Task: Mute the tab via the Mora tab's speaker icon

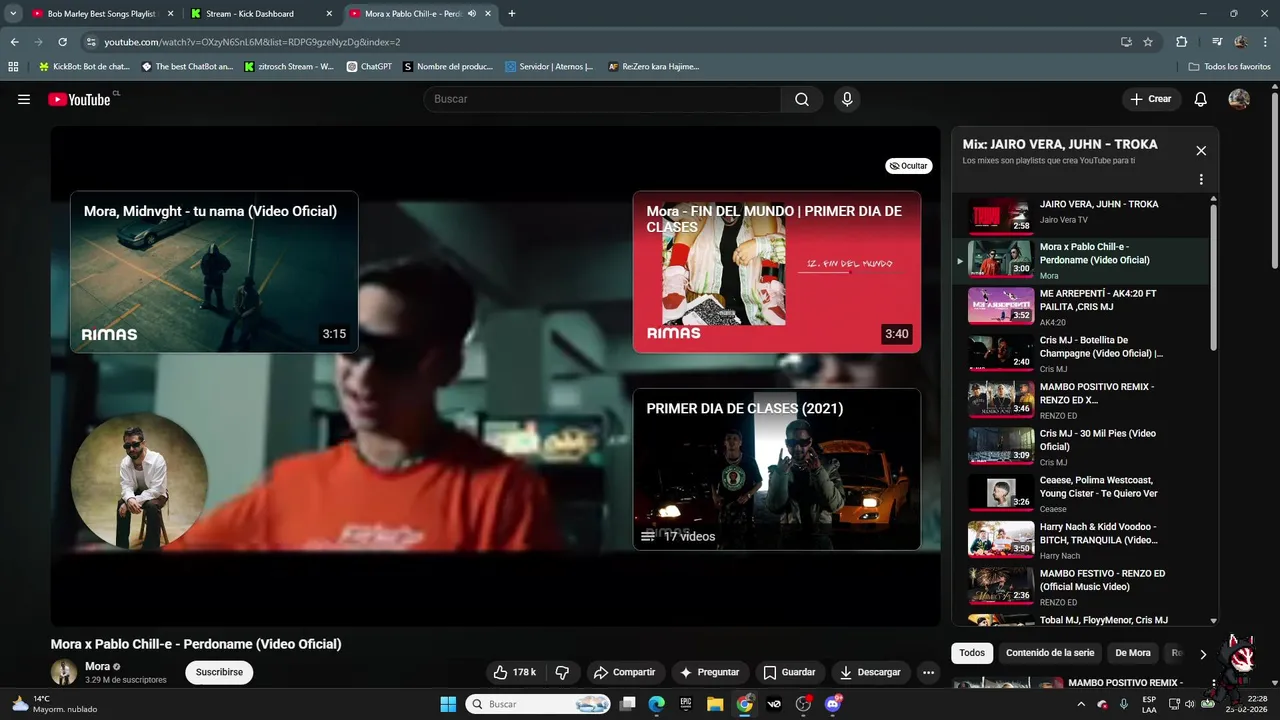Action: 472,14
